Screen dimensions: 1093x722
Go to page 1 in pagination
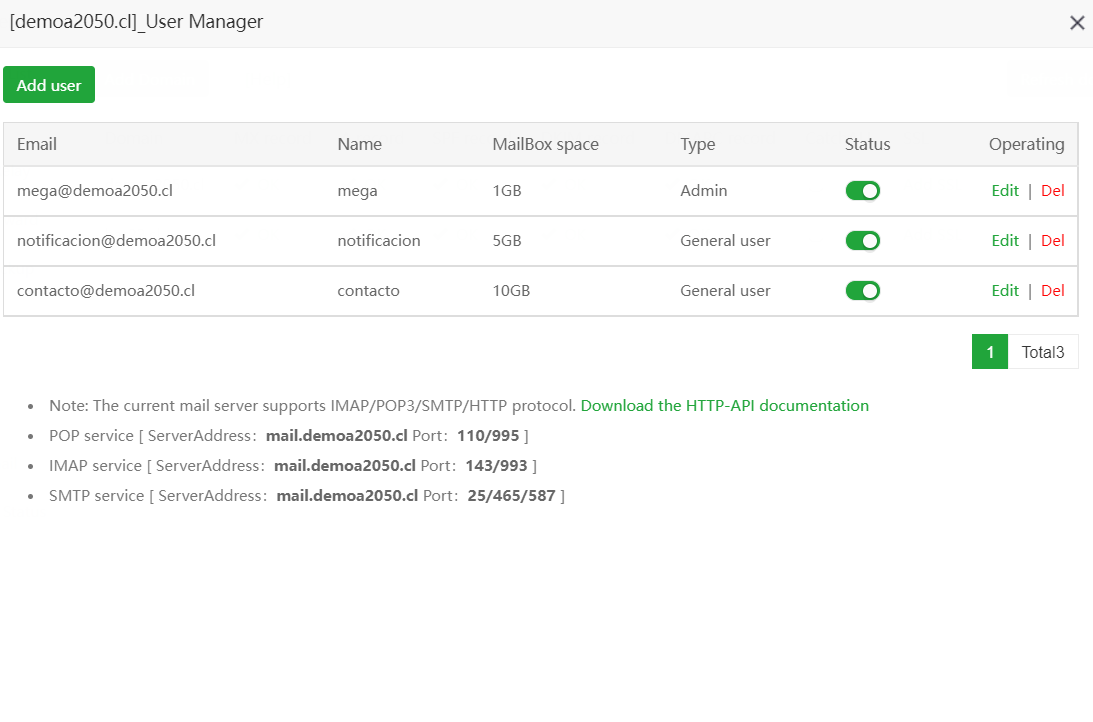[x=990, y=352]
